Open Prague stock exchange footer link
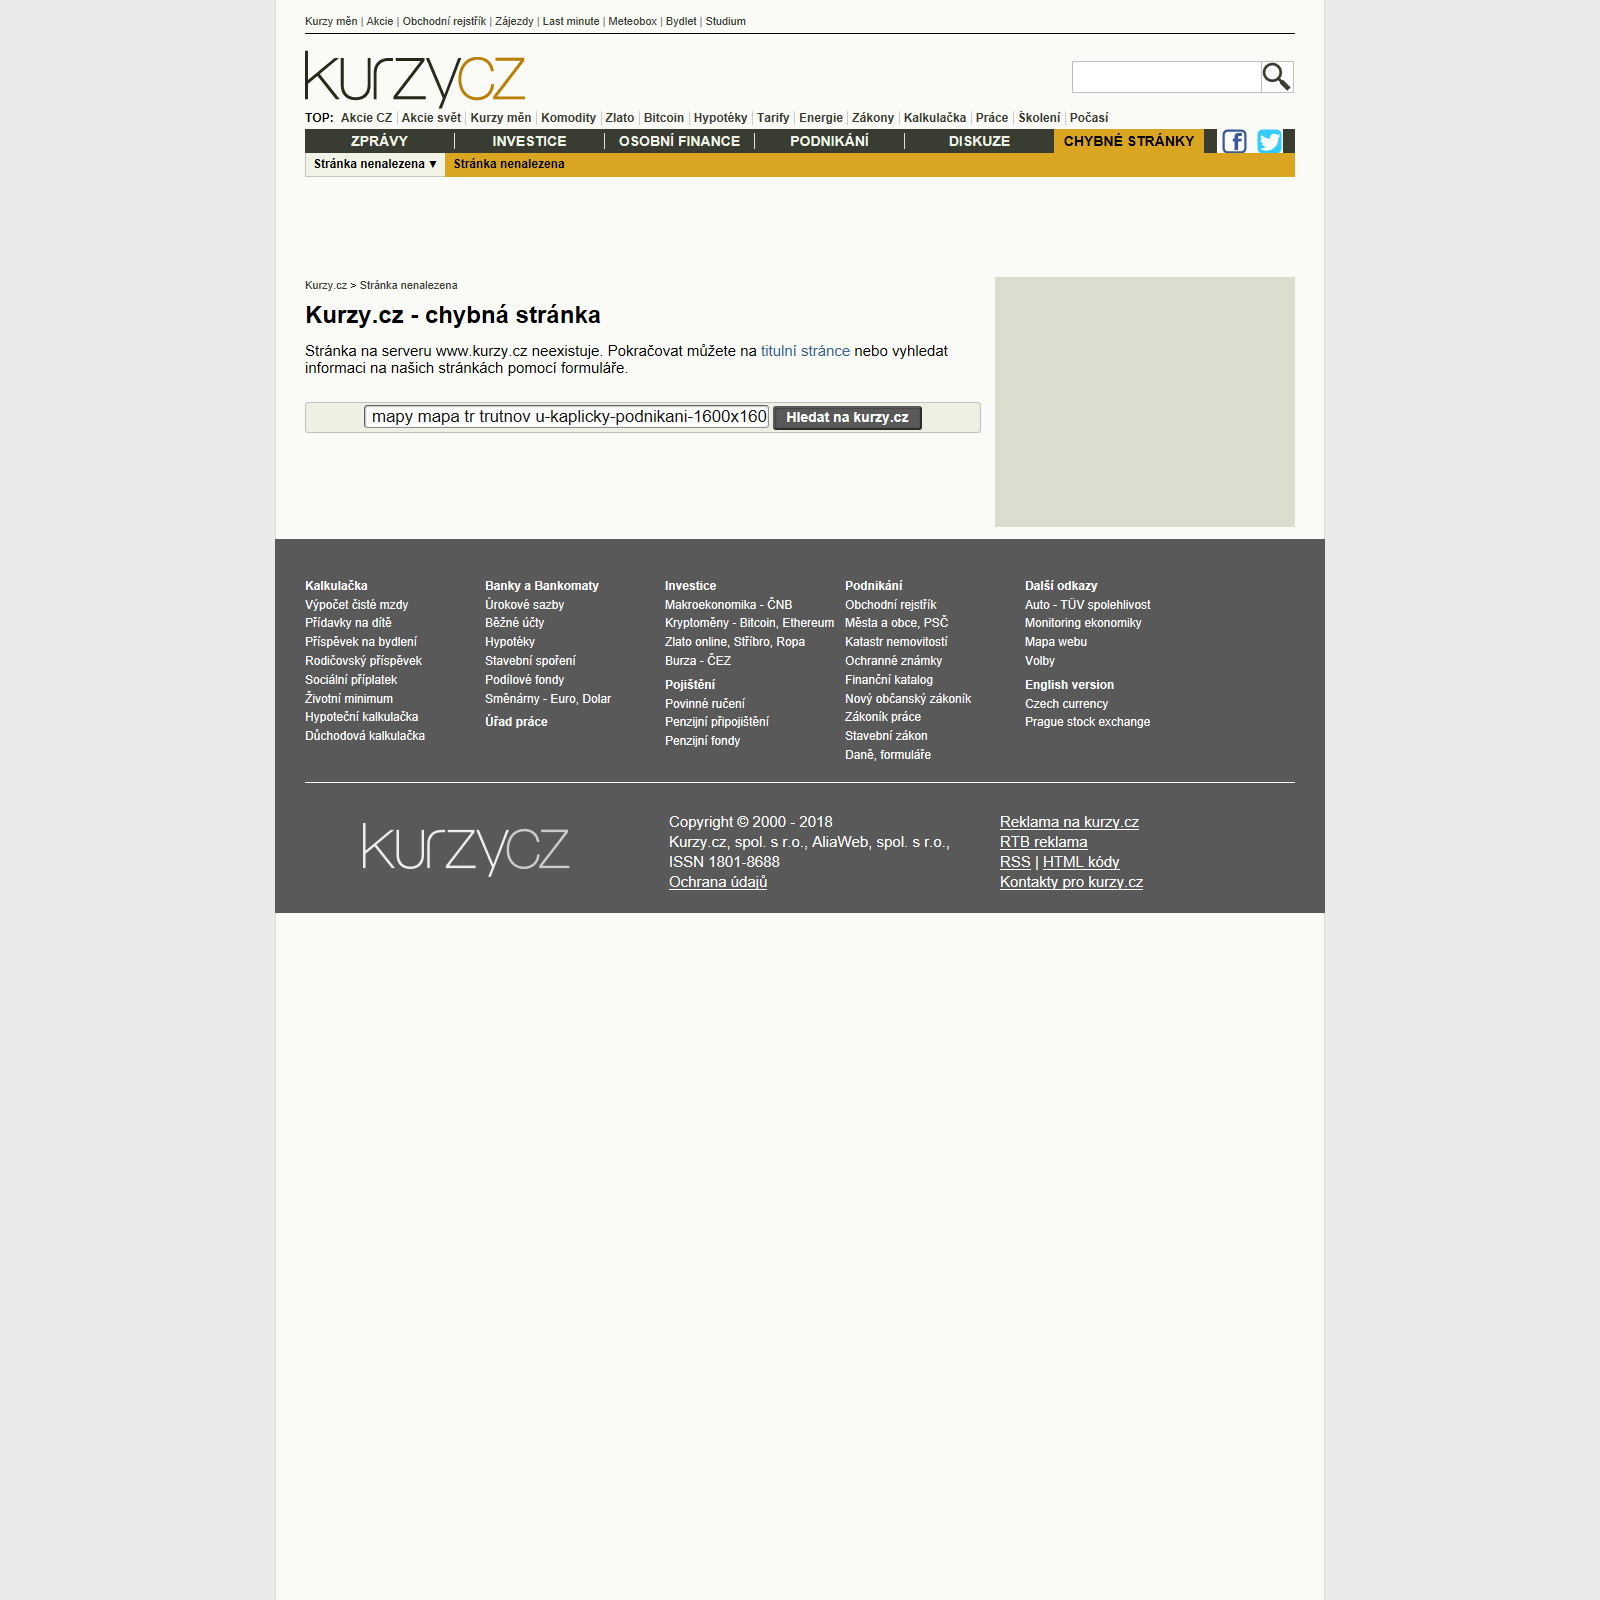This screenshot has height=1600, width=1600. click(1087, 722)
